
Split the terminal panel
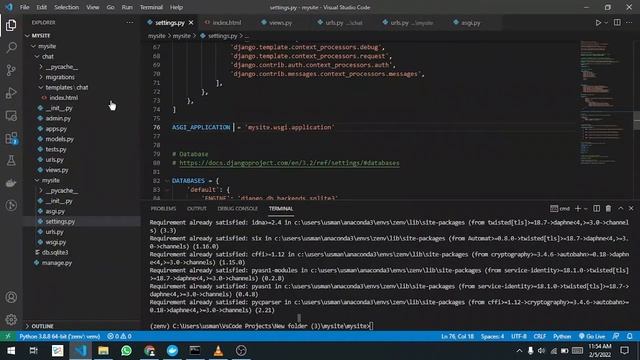[x=596, y=209]
